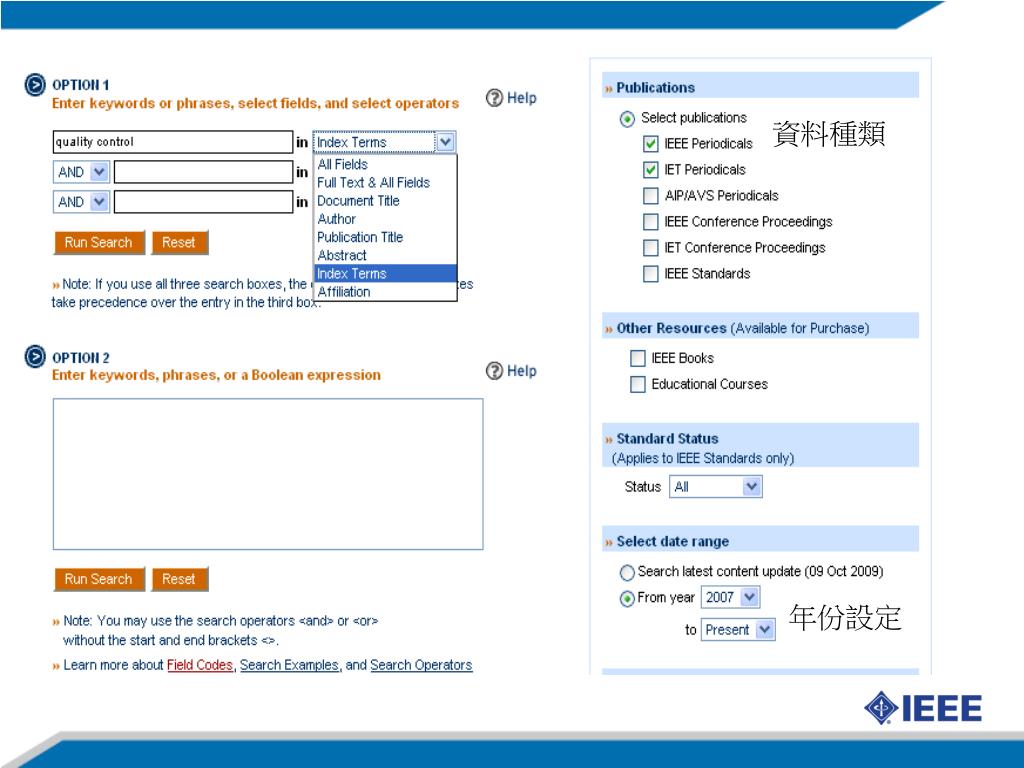Open the Field Codes link
The image size is (1024, 768).
click(200, 665)
